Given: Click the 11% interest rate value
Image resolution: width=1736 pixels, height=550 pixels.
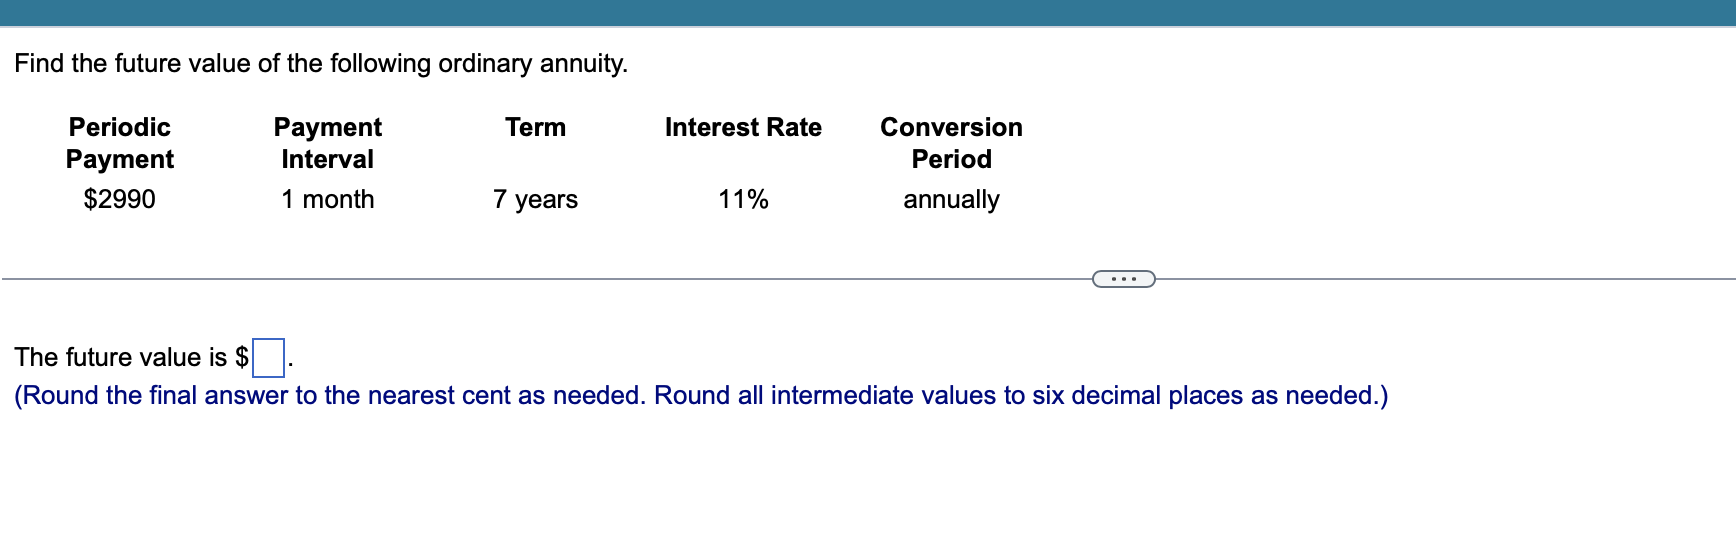Looking at the screenshot, I should point(743,199).
